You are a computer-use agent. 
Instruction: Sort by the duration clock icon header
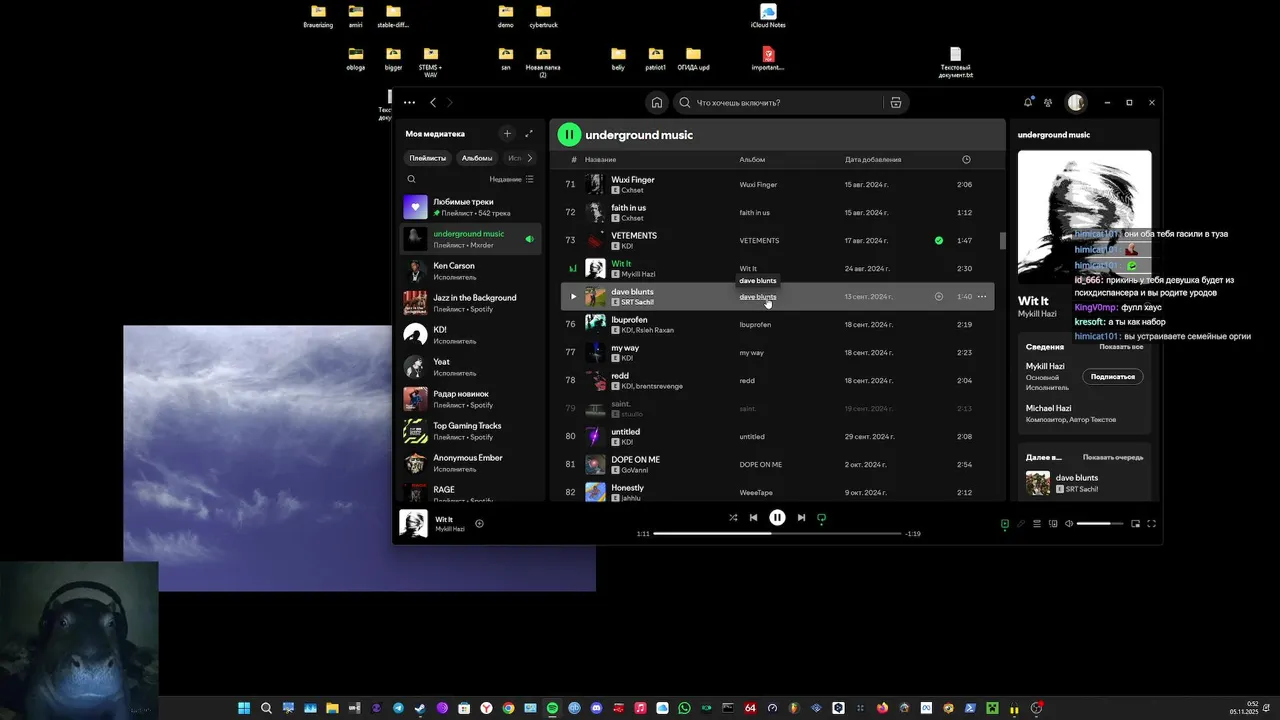966,159
